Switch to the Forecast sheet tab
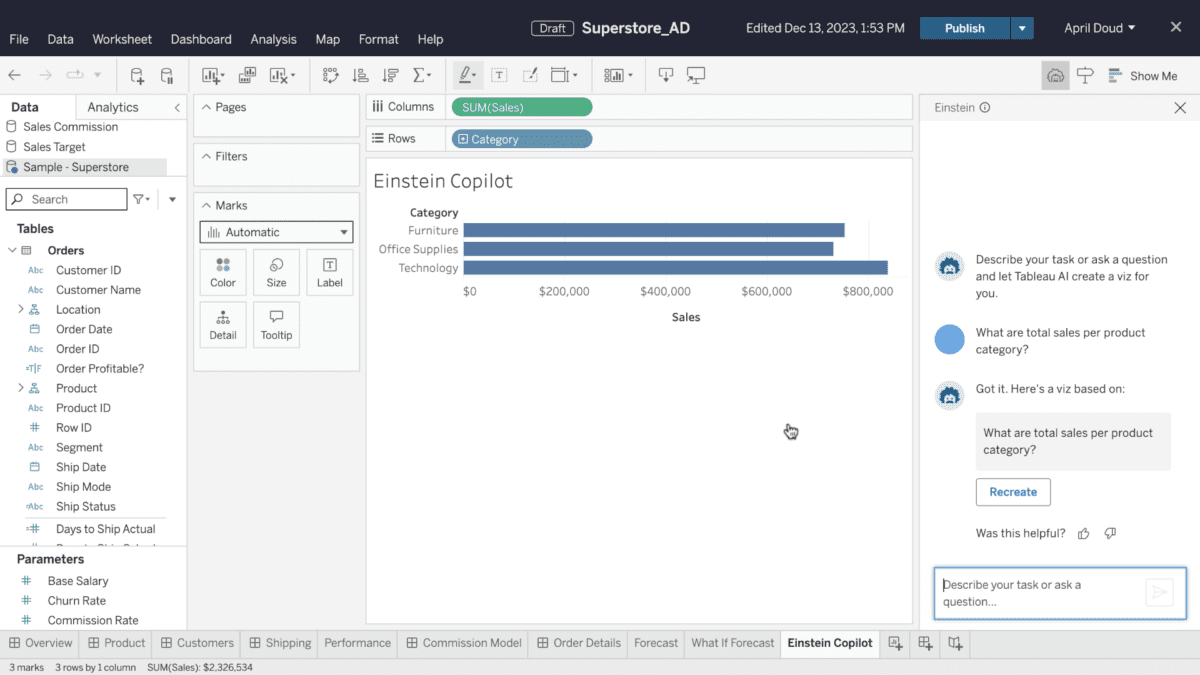 [x=655, y=643]
